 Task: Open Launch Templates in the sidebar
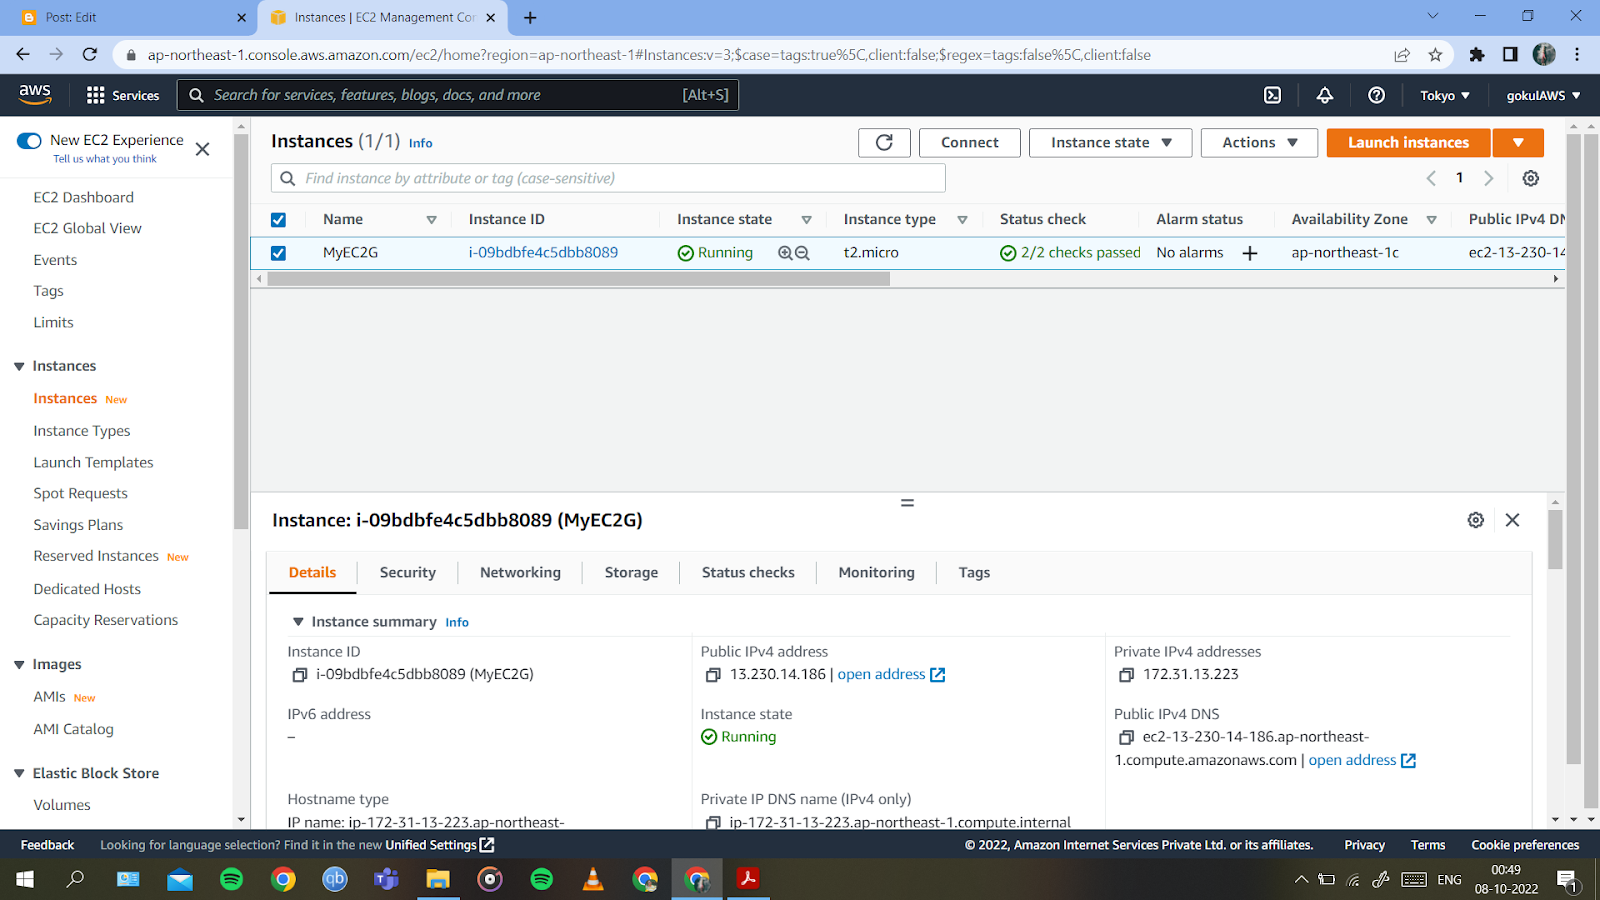click(x=93, y=463)
